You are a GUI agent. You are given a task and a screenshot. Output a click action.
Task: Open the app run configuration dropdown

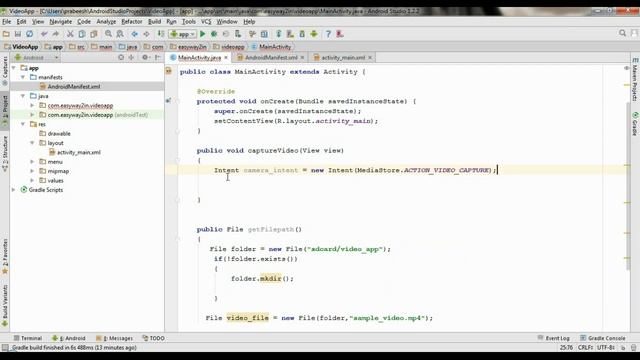tap(183, 34)
